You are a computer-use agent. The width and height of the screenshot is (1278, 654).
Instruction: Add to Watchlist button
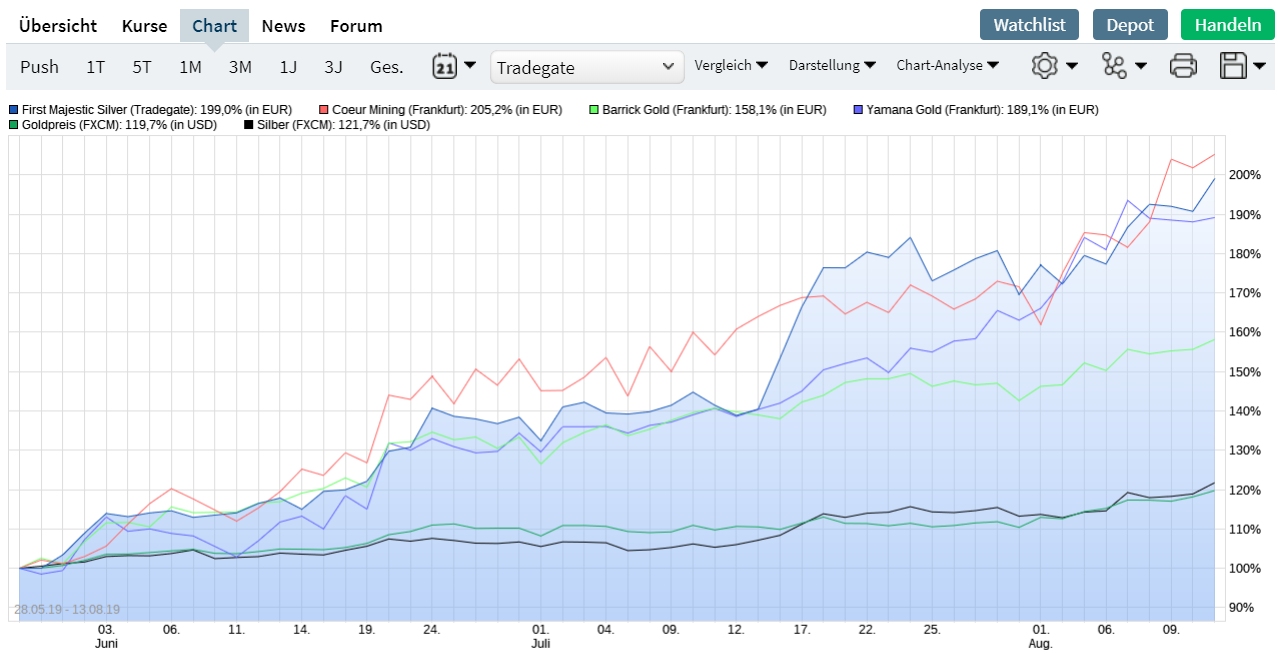click(x=1029, y=25)
